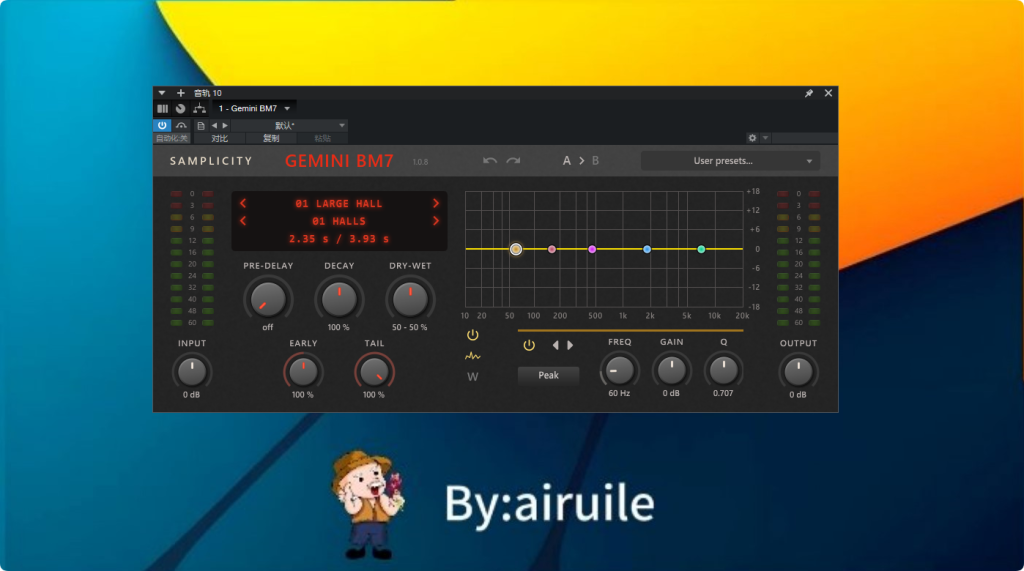Click the GAIN knob of EQ
Screen dimensions: 1024x571
(671, 370)
